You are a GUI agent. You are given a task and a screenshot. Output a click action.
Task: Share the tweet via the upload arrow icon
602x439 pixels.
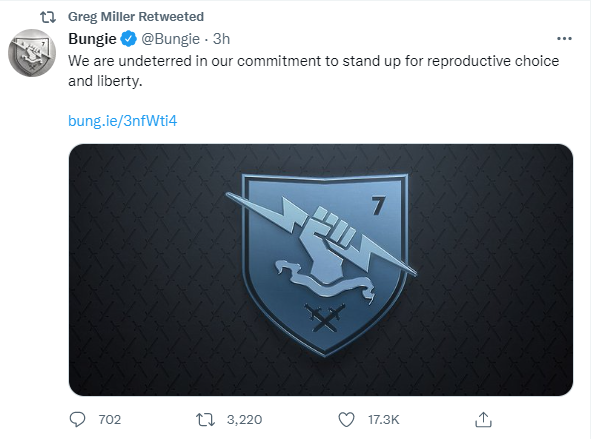483,419
